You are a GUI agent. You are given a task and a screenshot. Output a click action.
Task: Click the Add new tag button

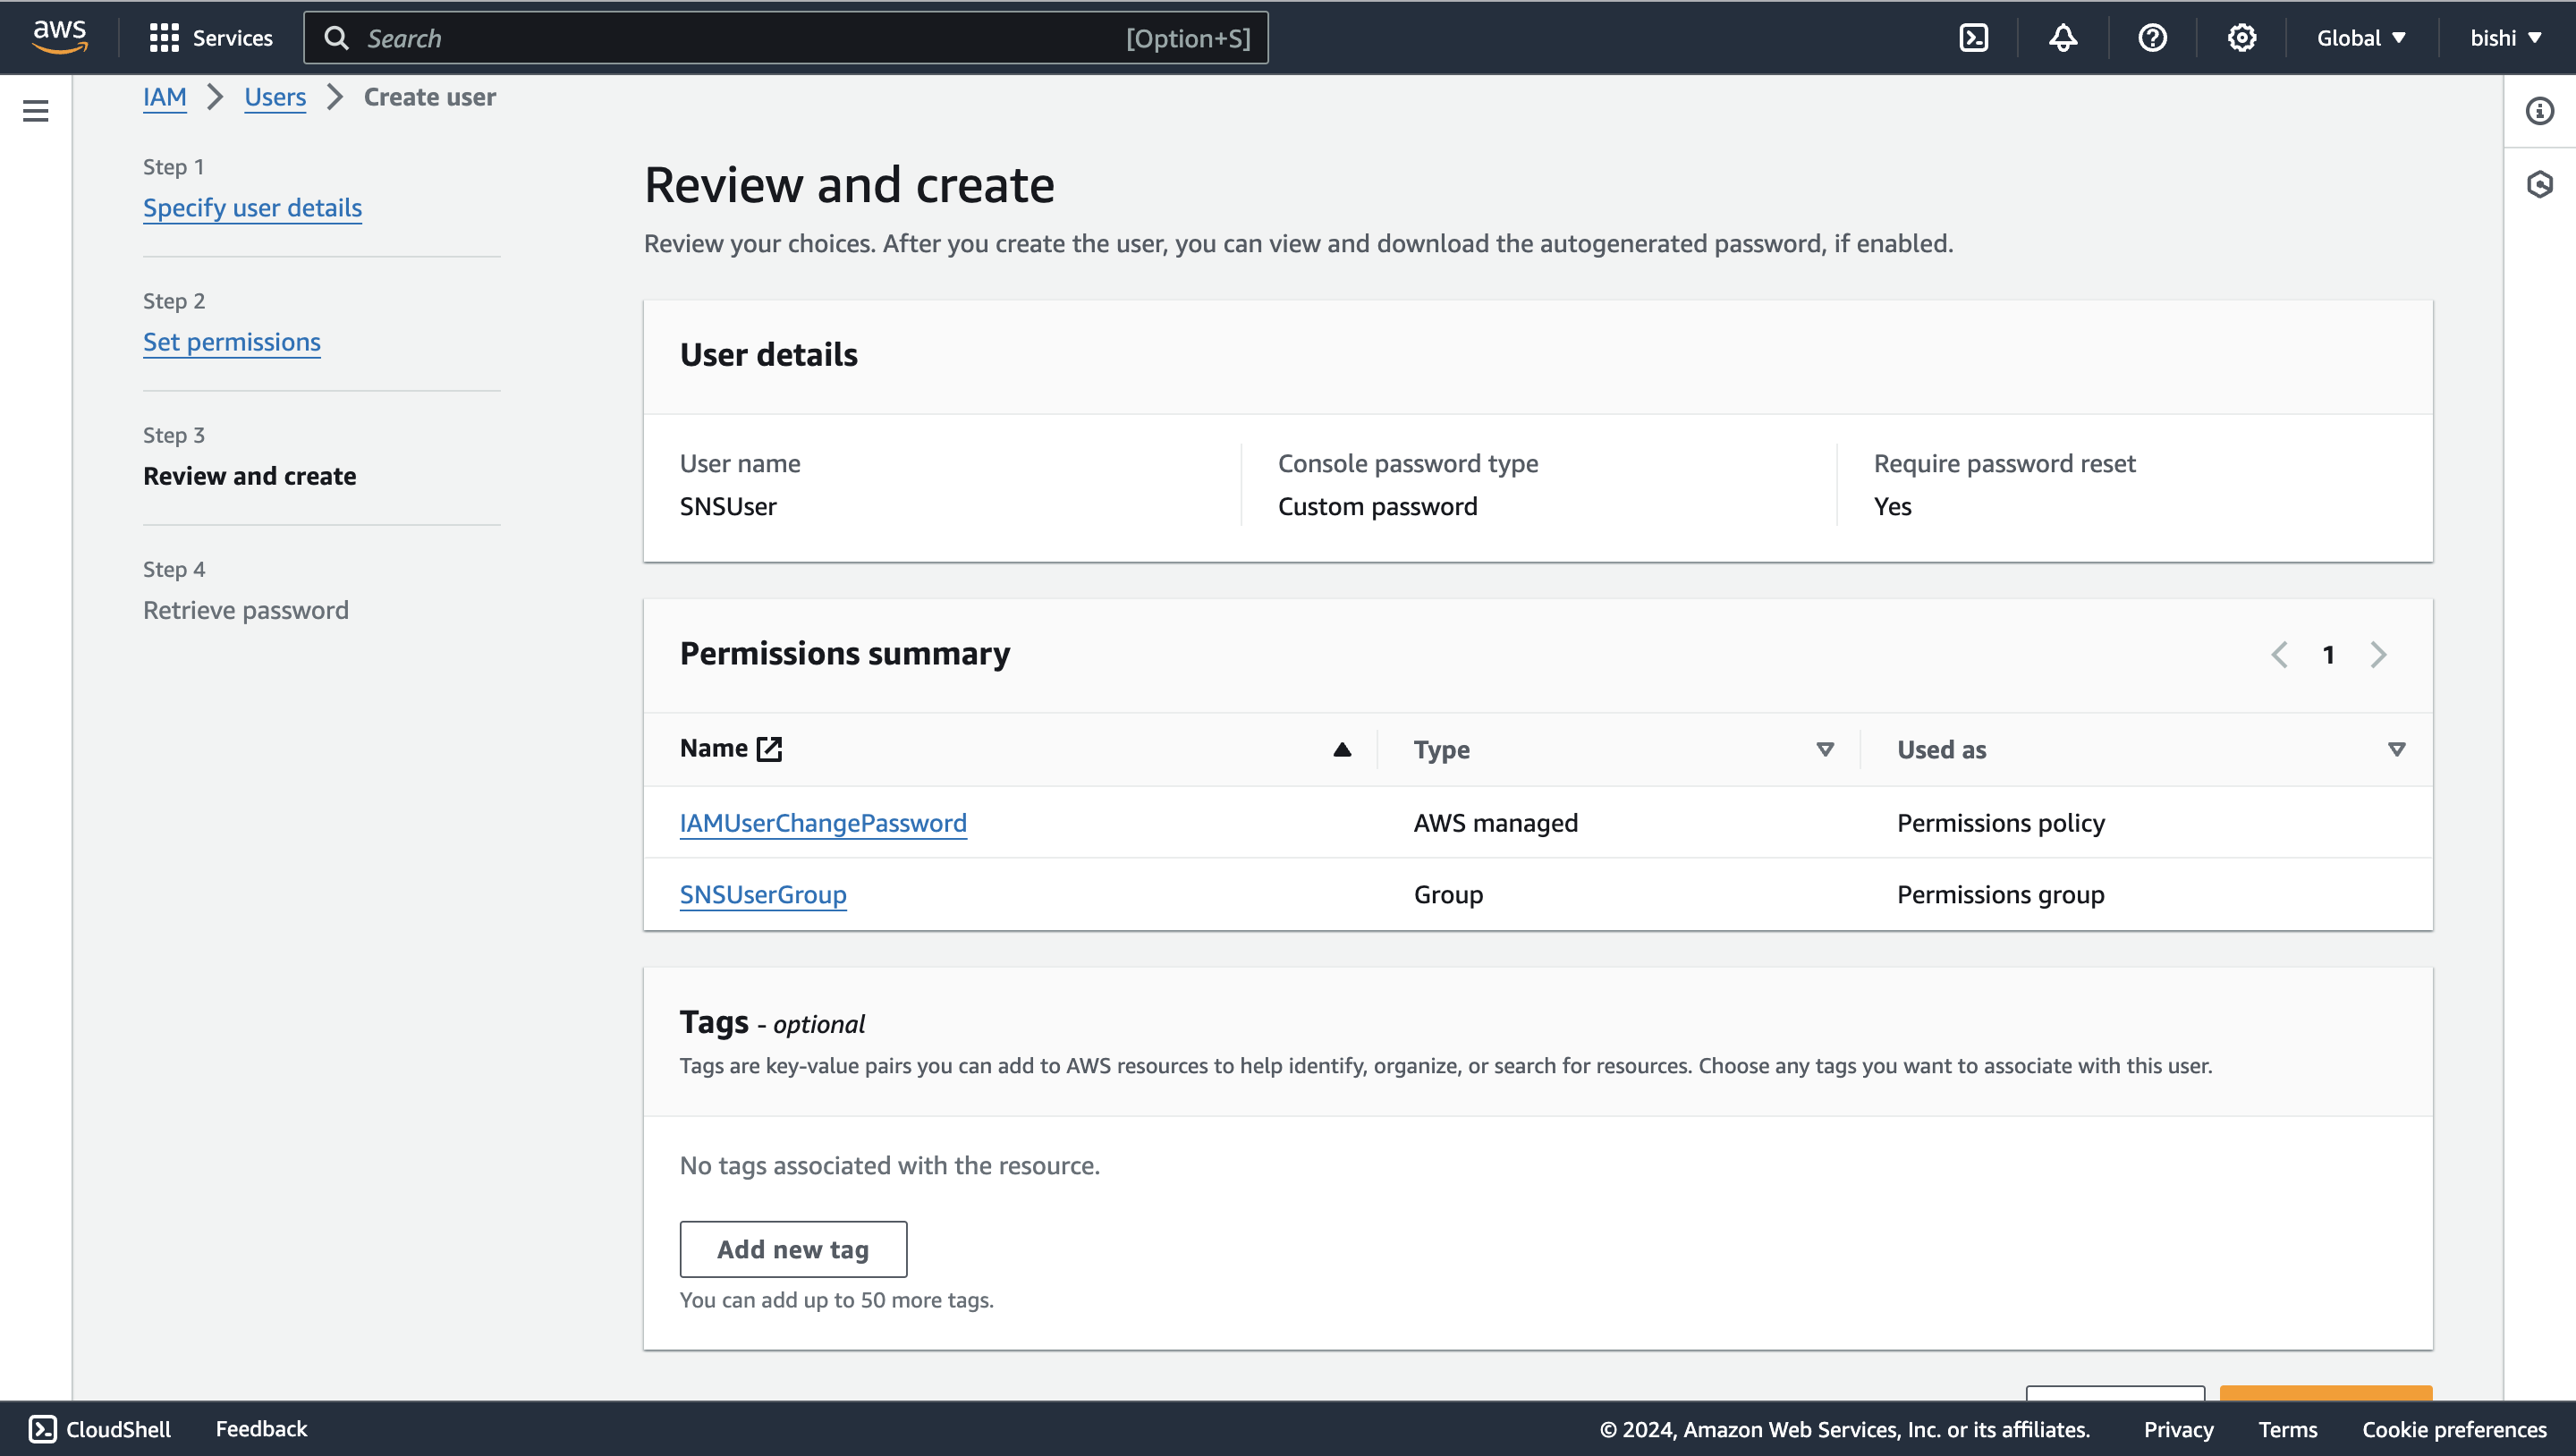pyautogui.click(x=793, y=1249)
